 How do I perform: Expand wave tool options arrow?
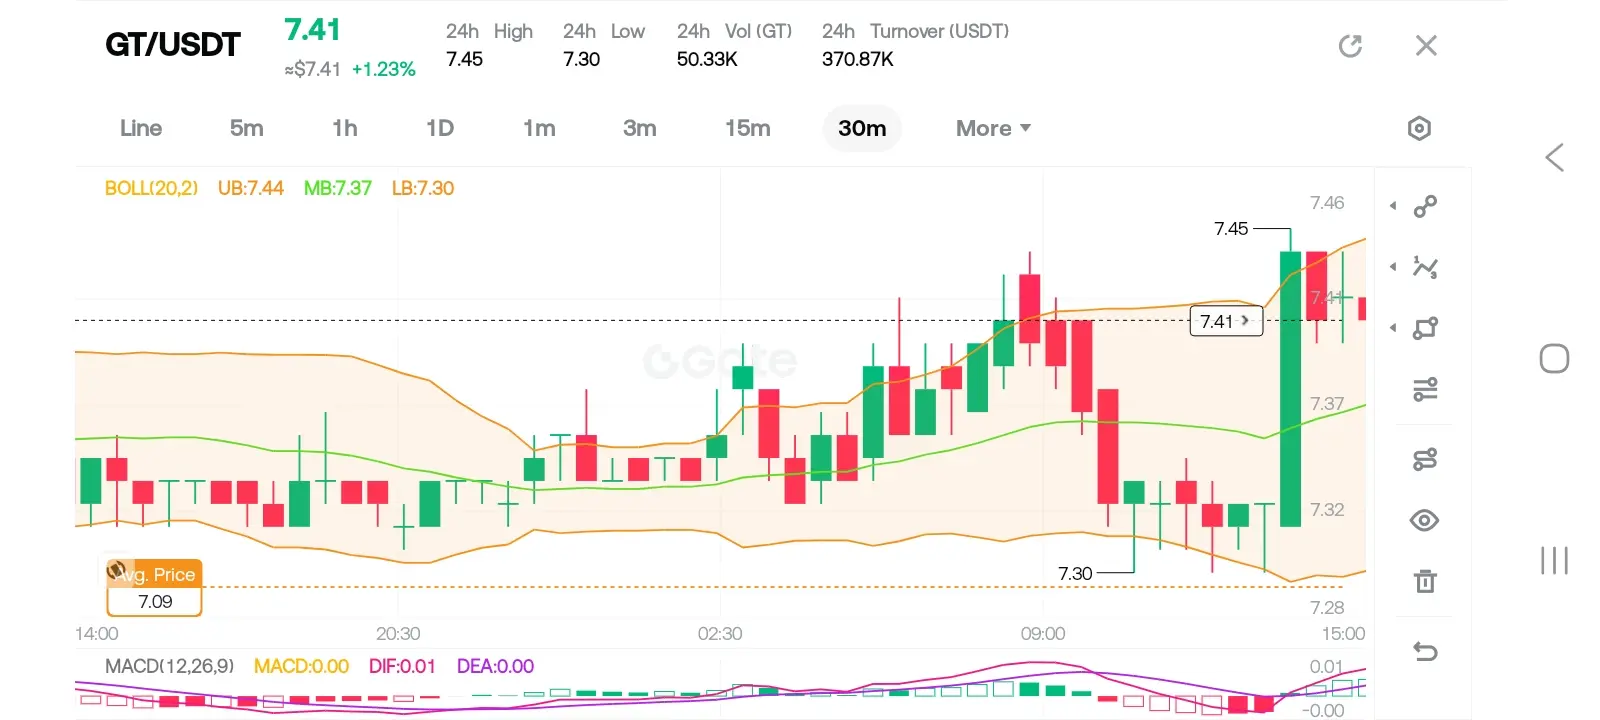(x=1393, y=267)
